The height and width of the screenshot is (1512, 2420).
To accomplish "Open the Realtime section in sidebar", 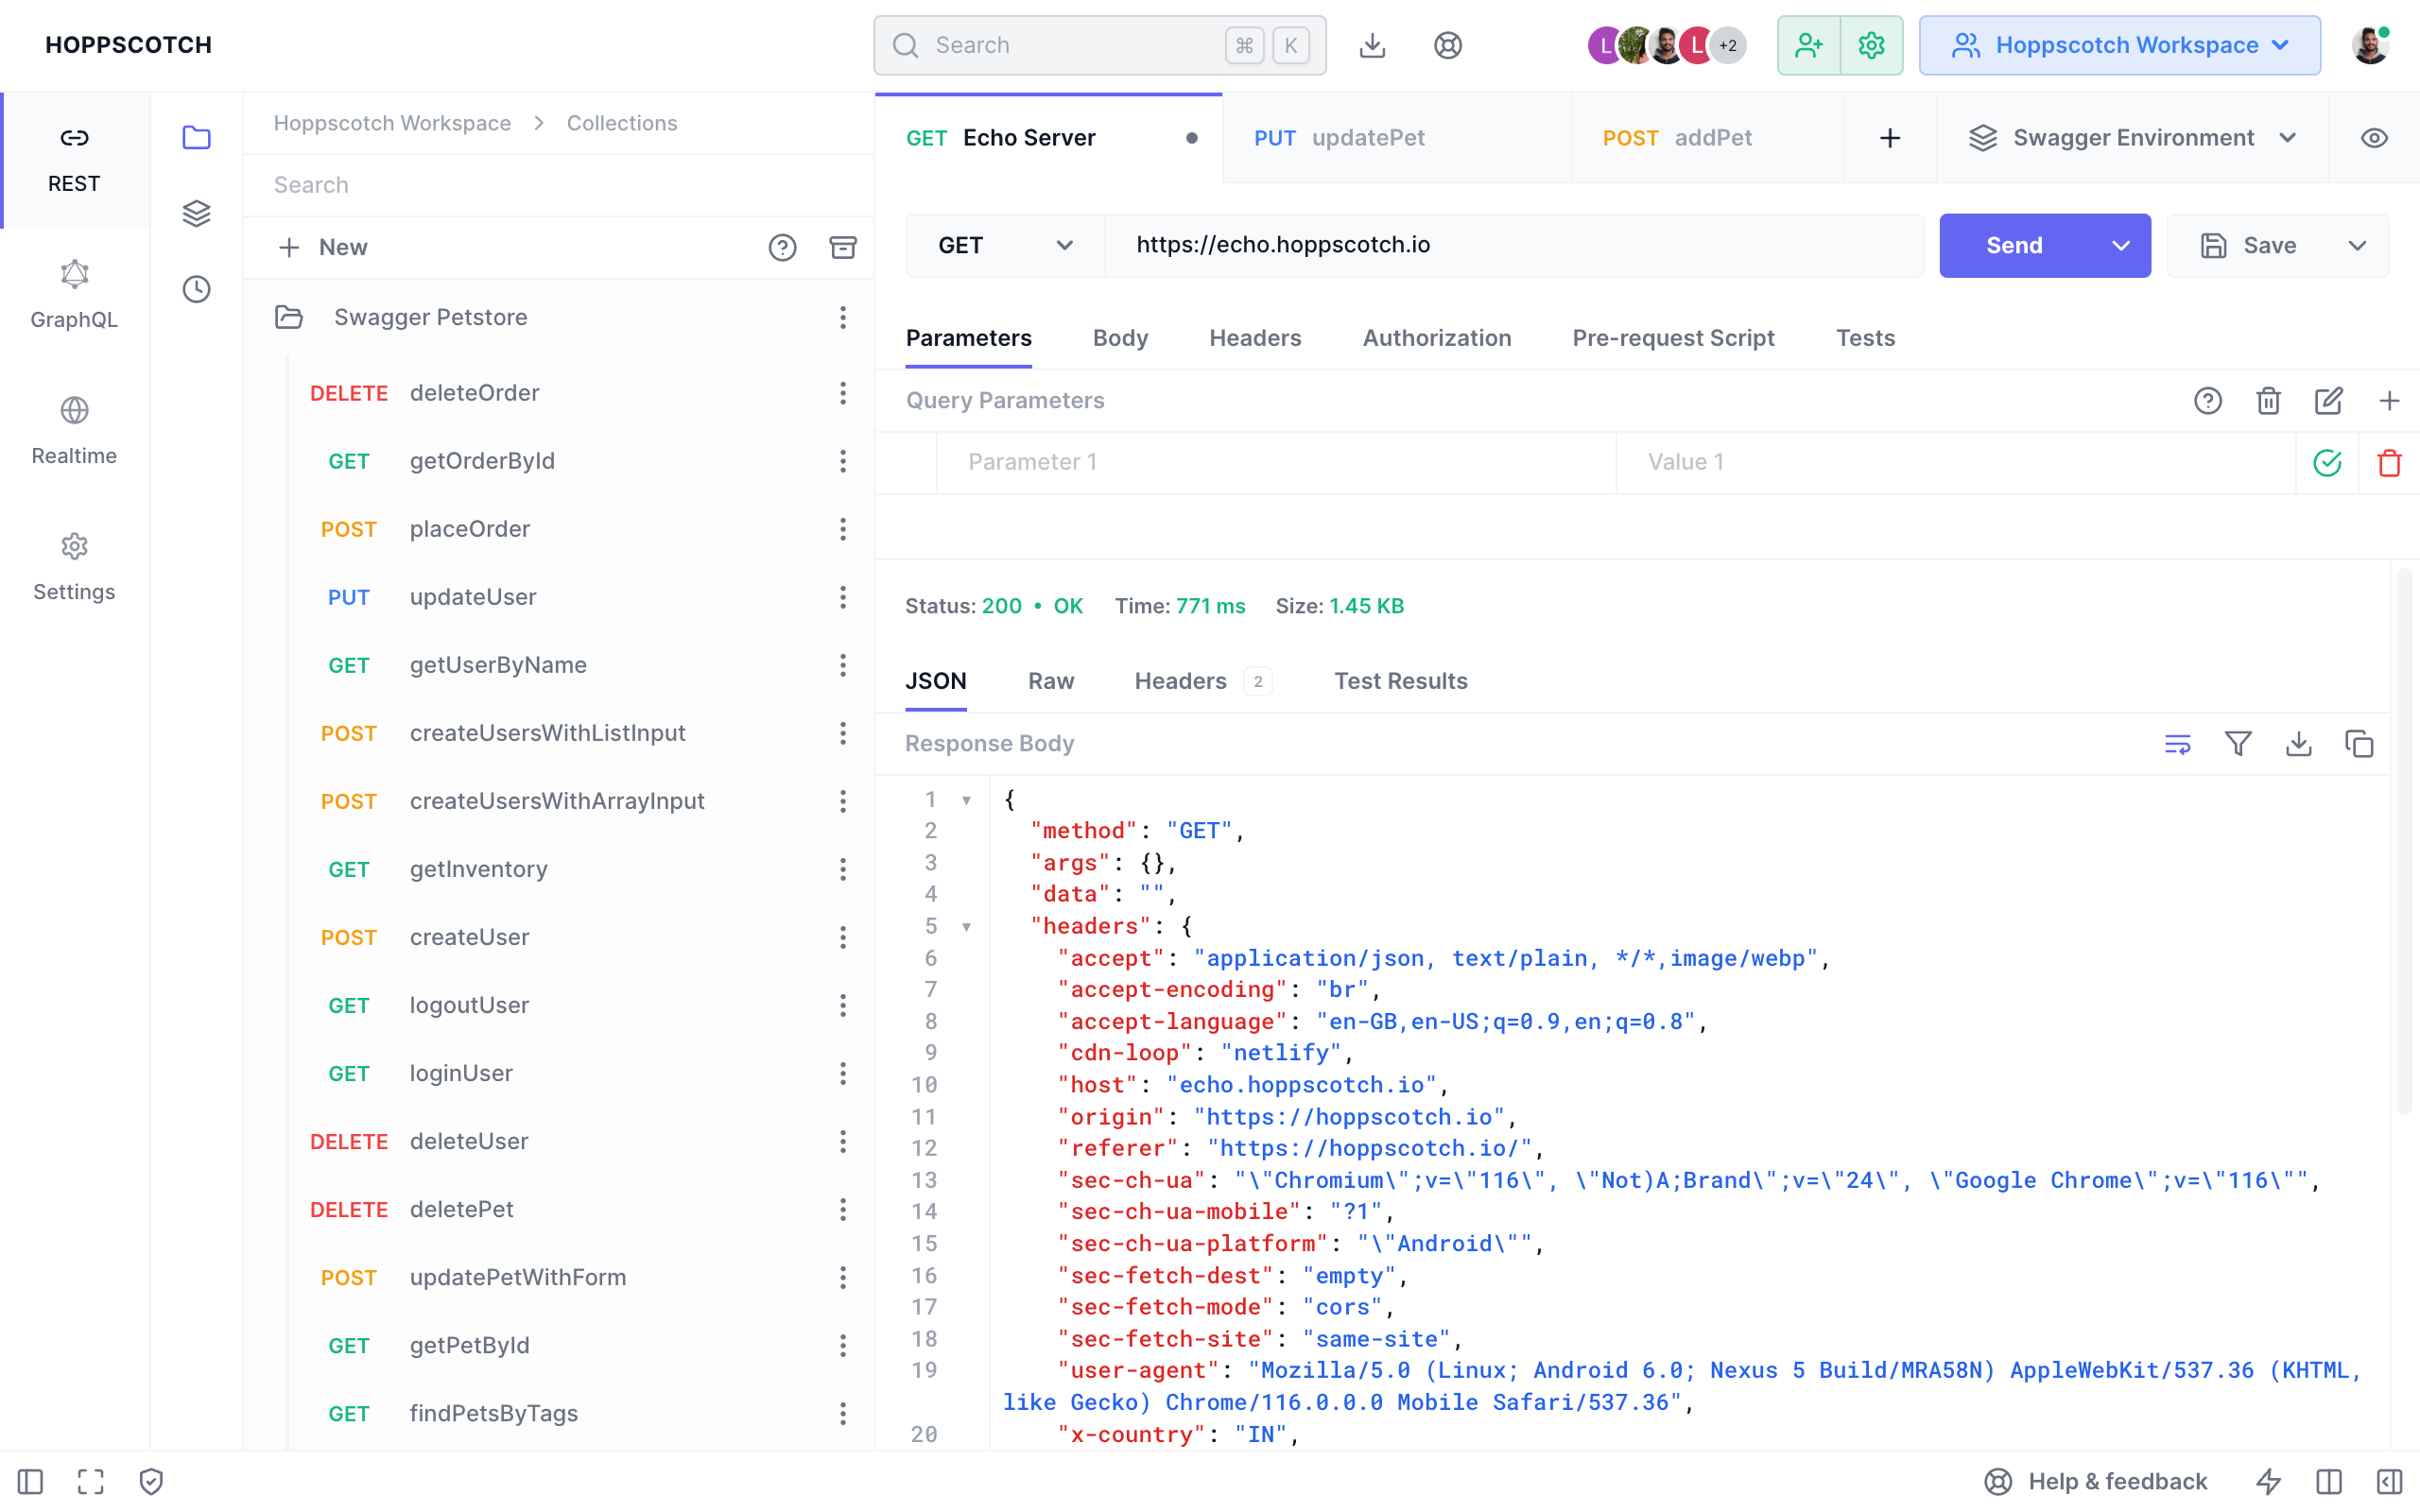I will pyautogui.click(x=74, y=430).
